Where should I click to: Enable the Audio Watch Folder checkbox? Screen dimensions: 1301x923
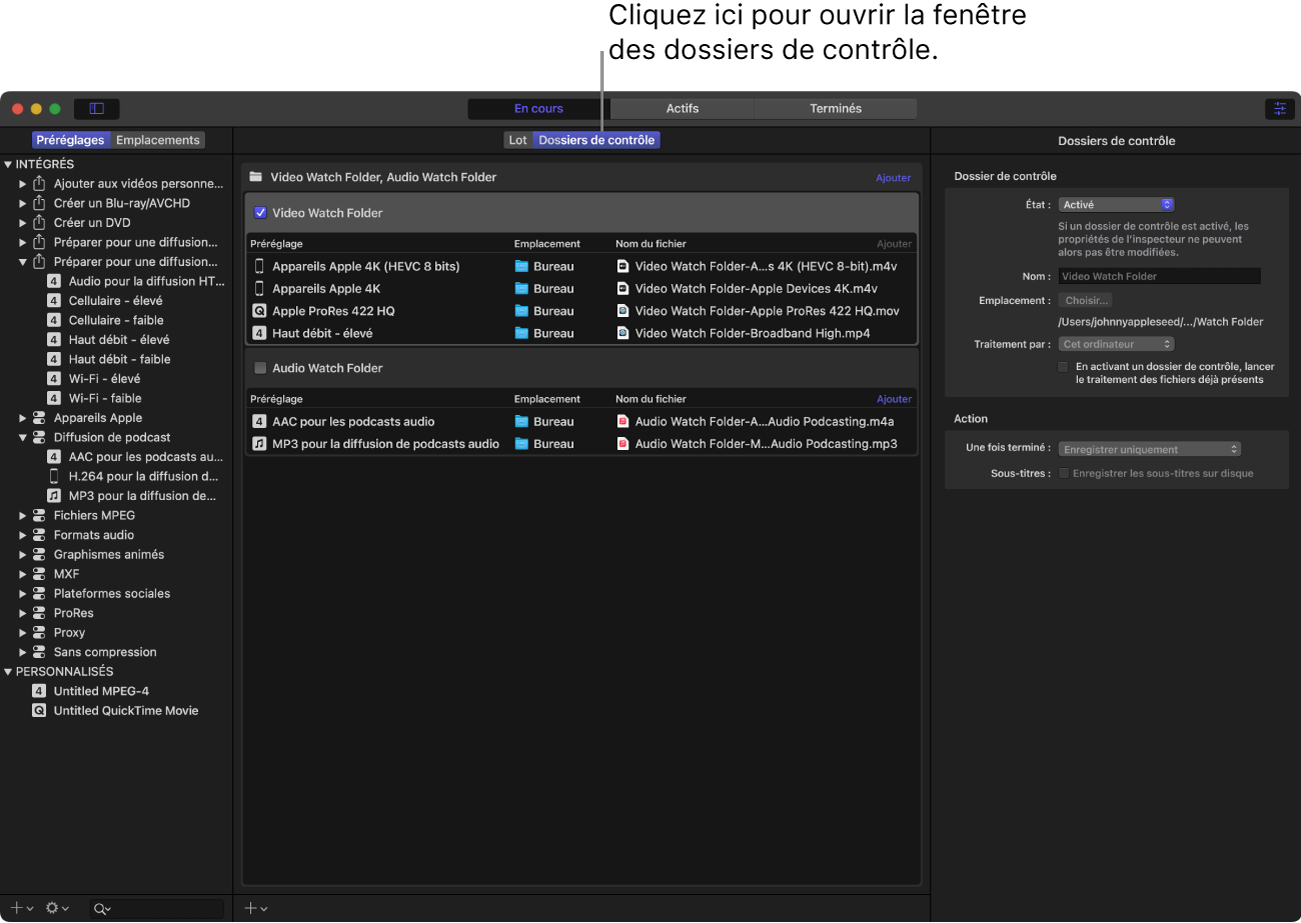(261, 367)
